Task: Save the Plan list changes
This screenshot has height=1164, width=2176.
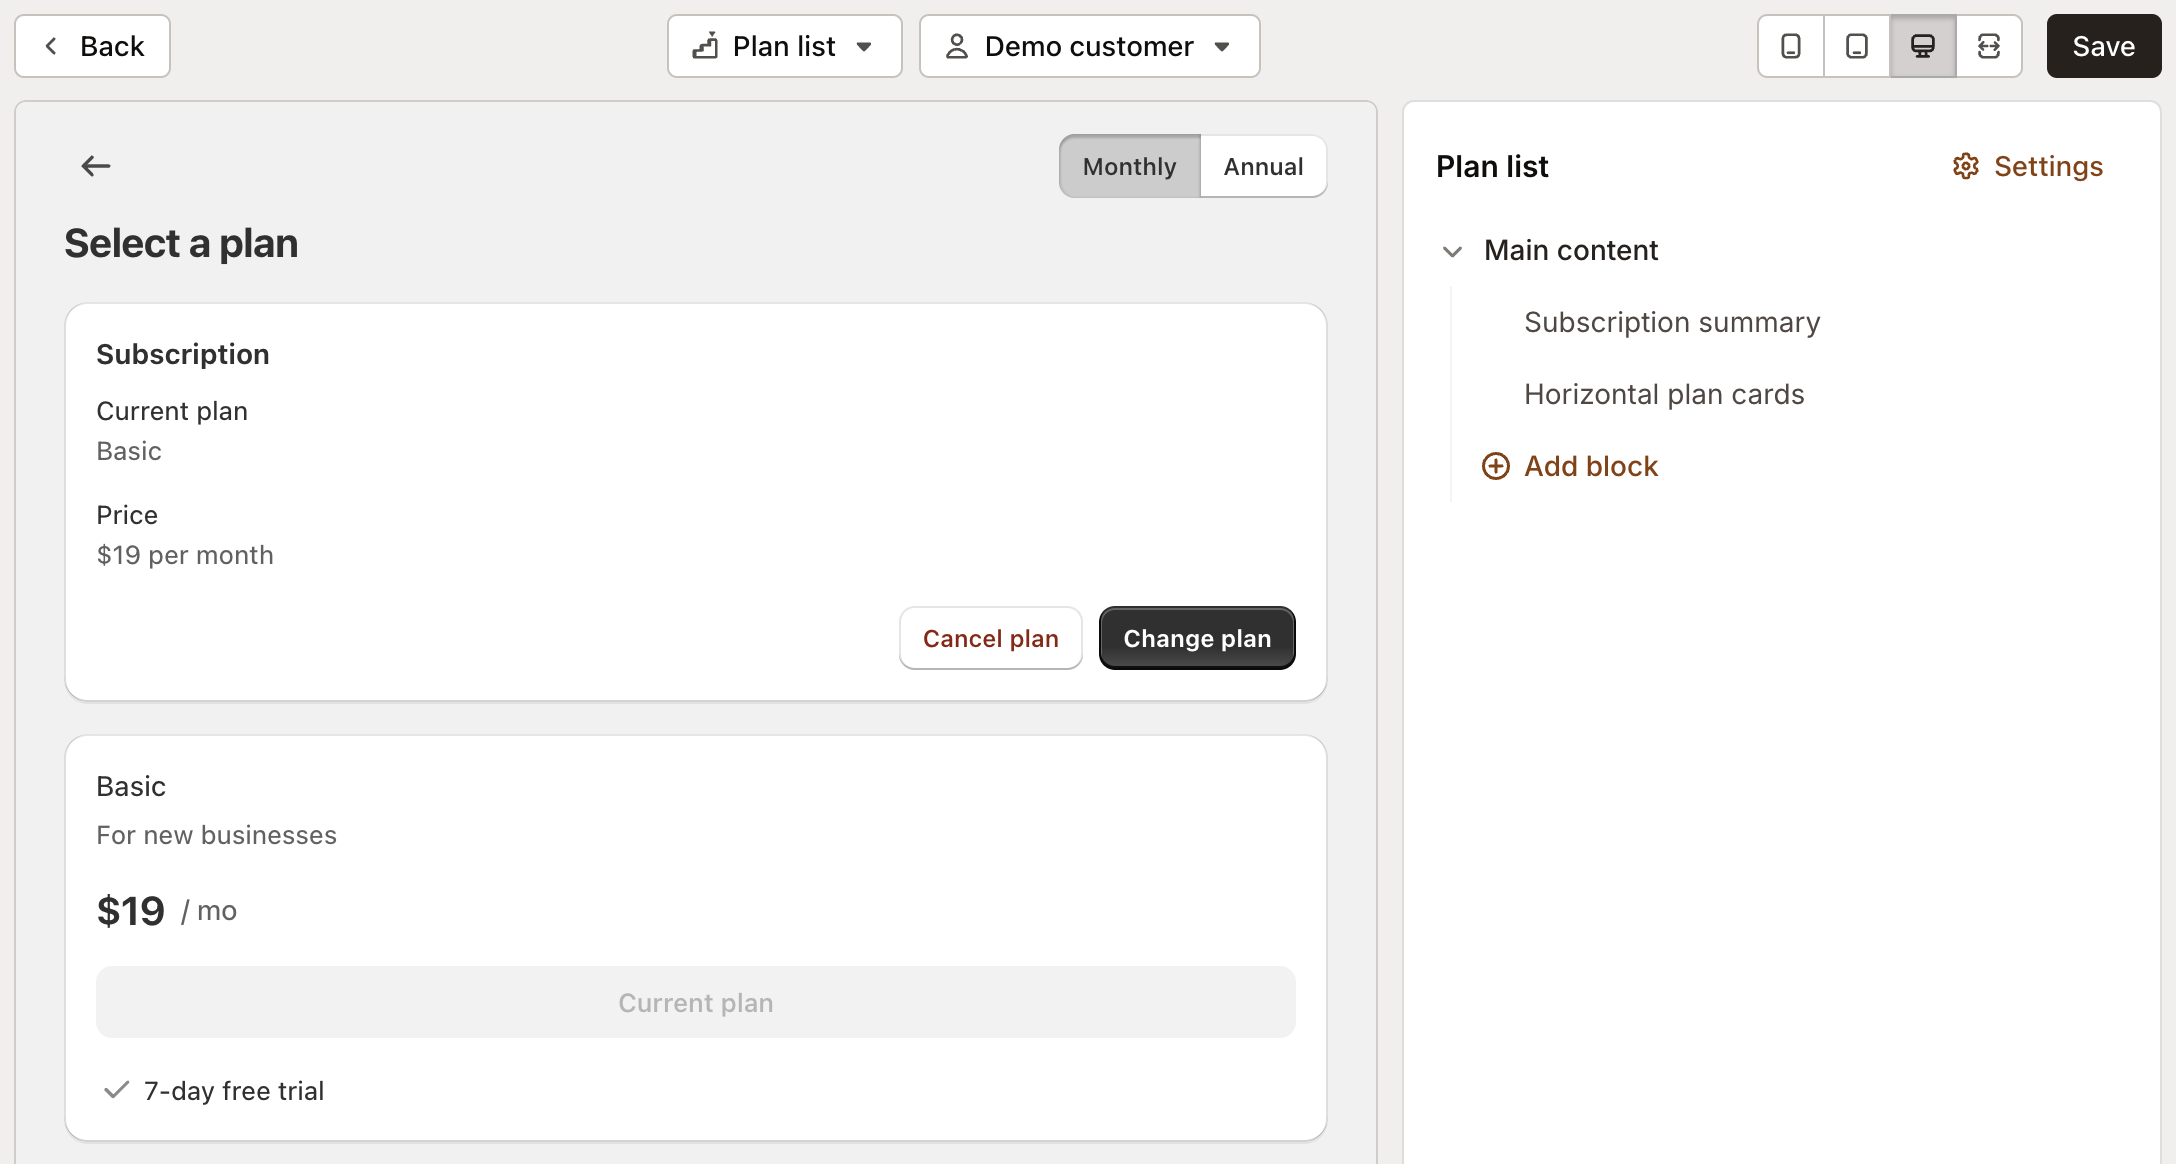Action: pyautogui.click(x=2102, y=46)
